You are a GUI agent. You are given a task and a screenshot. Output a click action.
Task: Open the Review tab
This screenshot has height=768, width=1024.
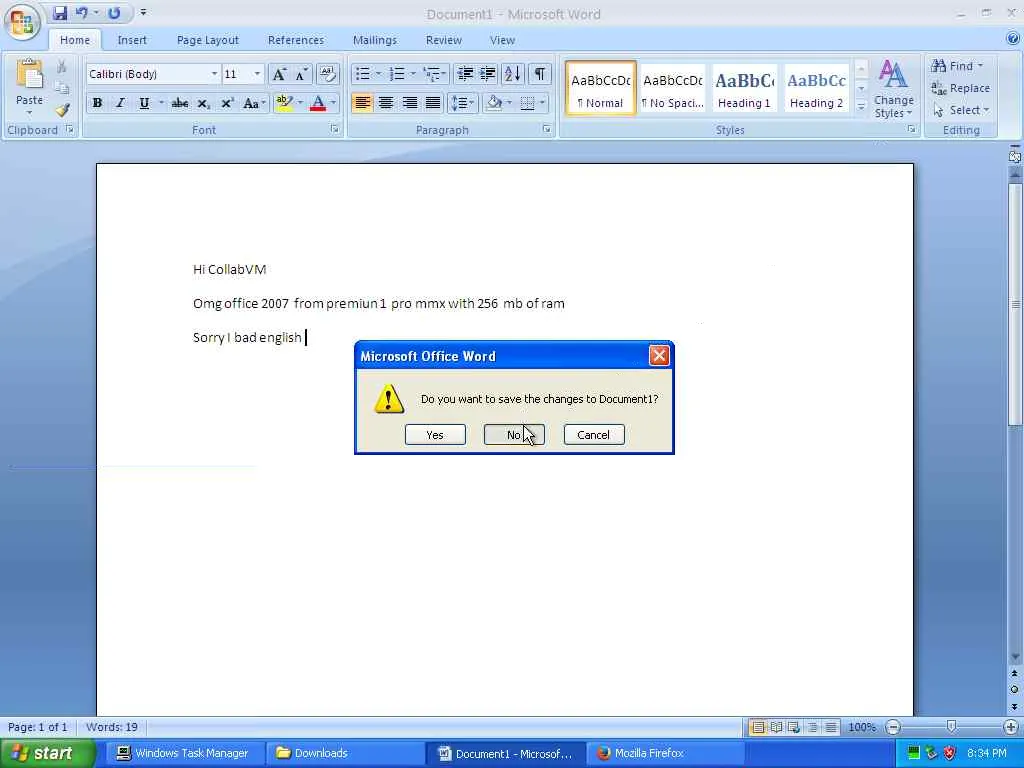(443, 40)
